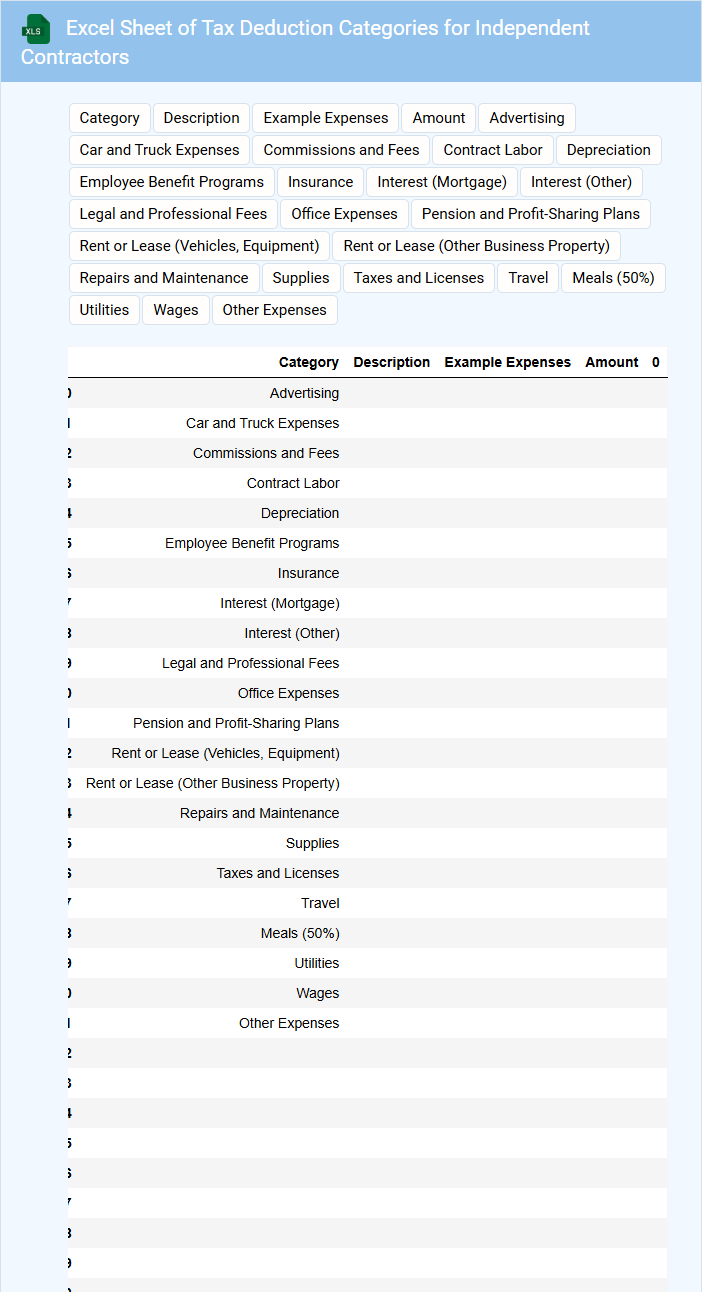Click the Office Expenses table cell
Image resolution: width=702 pixels, height=1292 pixels.
(x=289, y=693)
